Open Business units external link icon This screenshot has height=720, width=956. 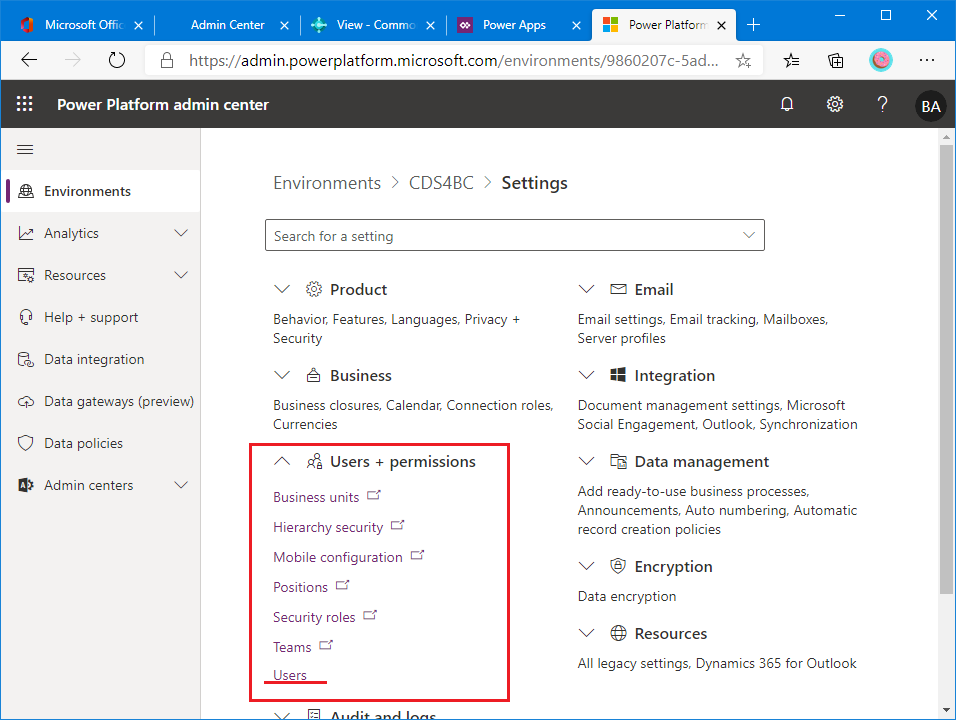pyautogui.click(x=374, y=496)
